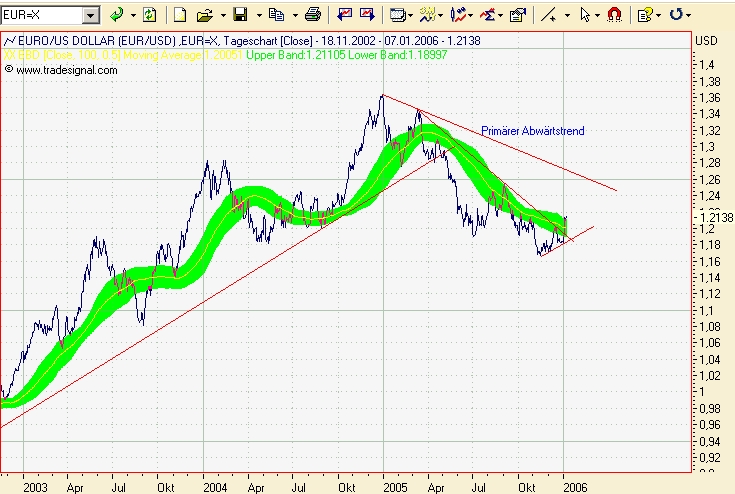735x494 pixels.
Task: Open dropdown next to green return arrow
Action: (x=133, y=15)
